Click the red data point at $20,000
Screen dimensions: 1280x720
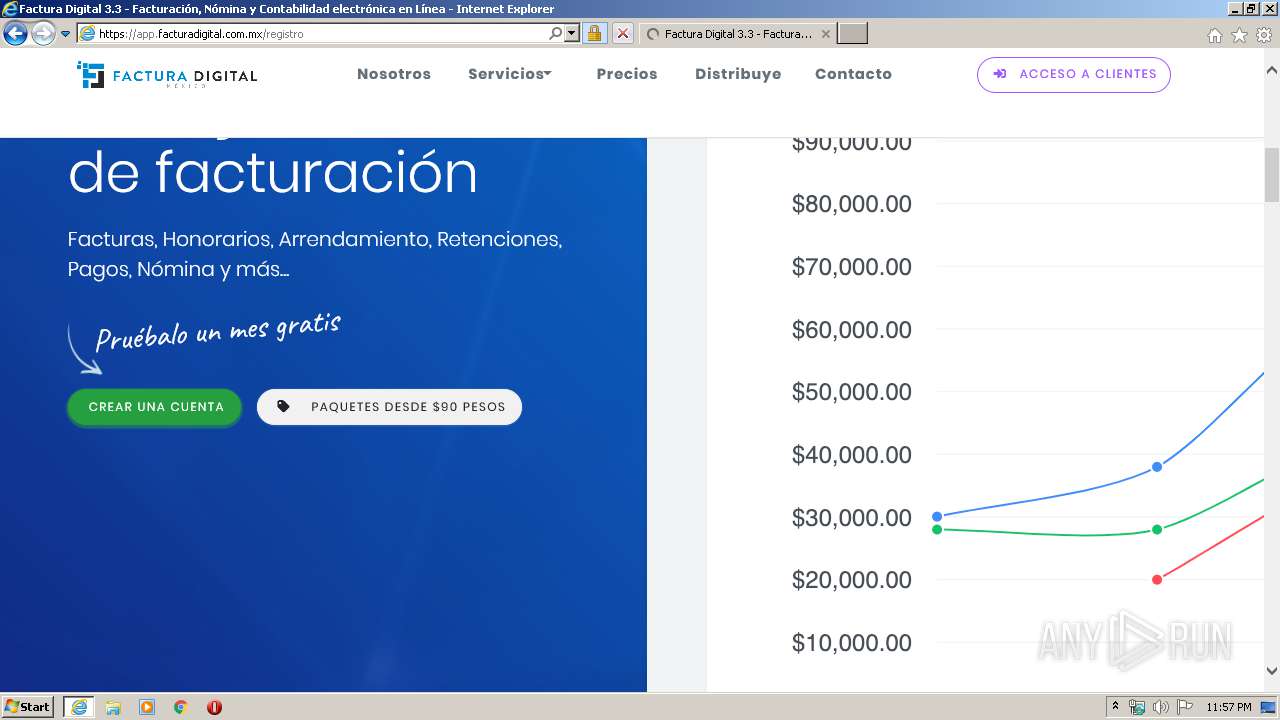[1157, 580]
